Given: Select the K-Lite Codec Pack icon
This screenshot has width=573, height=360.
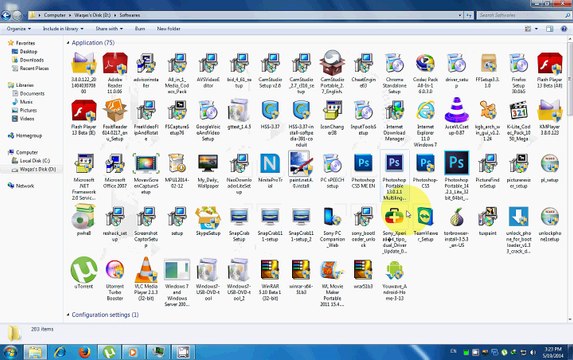Looking at the screenshot, I should pos(518,111).
